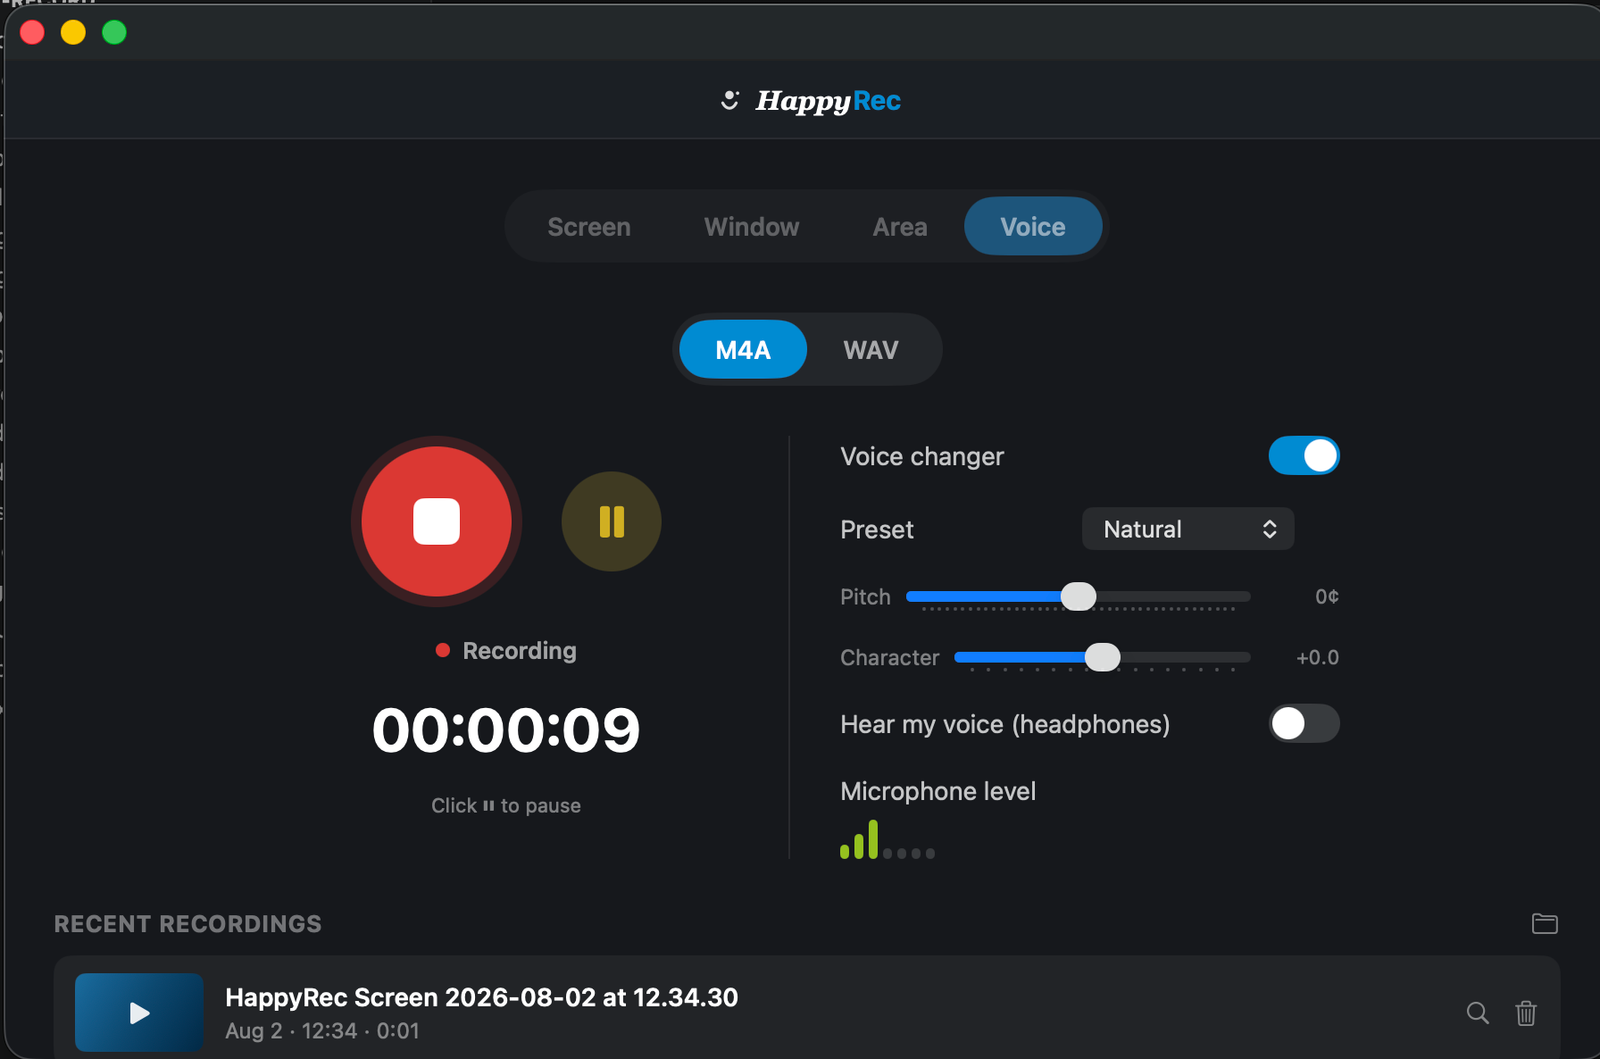This screenshot has height=1059, width=1600.
Task: Click the HappyRec smiley logo
Action: [730, 100]
